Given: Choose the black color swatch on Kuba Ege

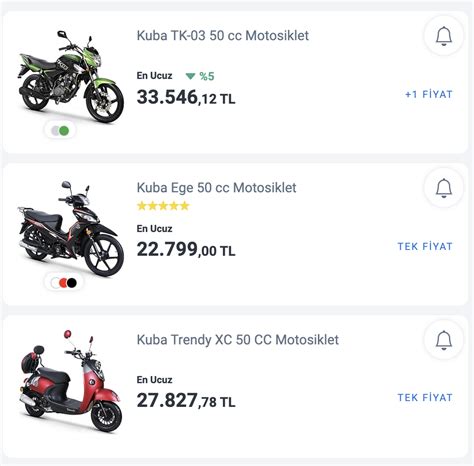Looking at the screenshot, I should [x=72, y=283].
